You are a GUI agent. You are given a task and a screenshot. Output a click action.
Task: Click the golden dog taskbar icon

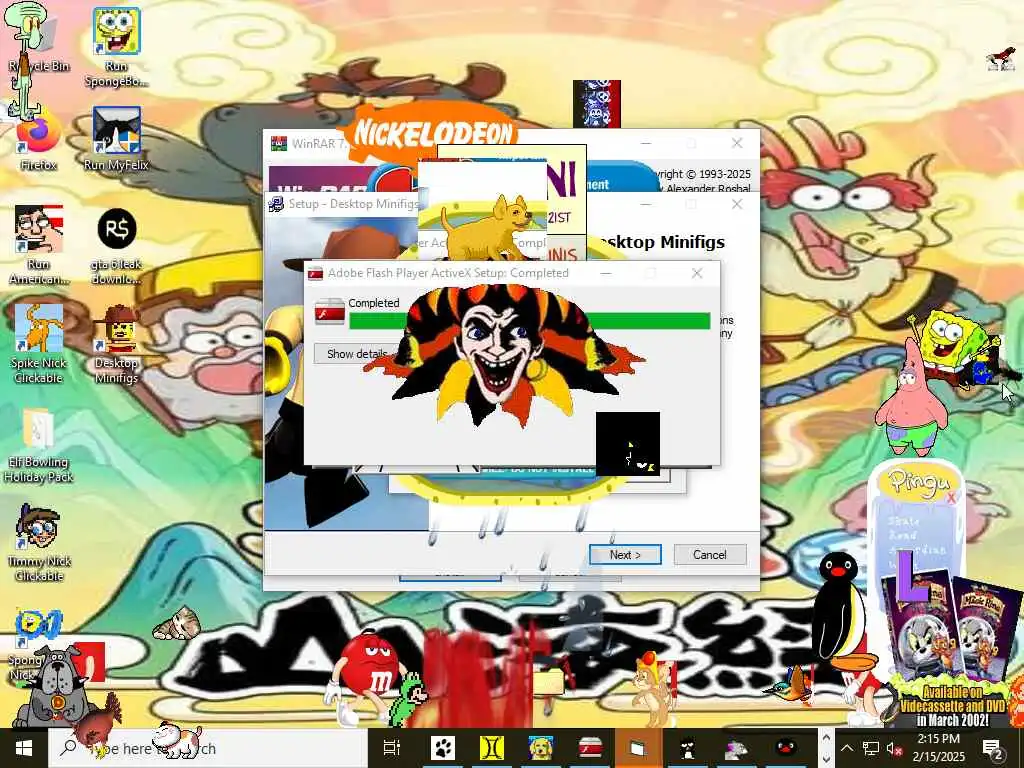click(540, 748)
